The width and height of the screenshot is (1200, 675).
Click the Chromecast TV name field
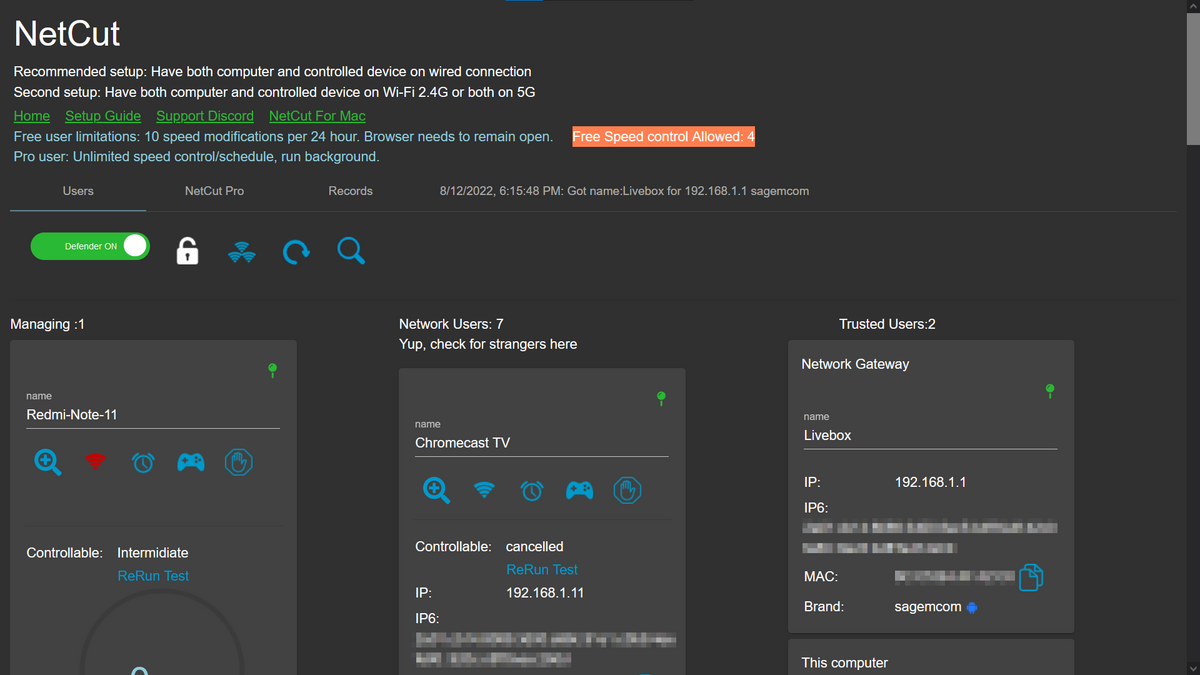542,443
